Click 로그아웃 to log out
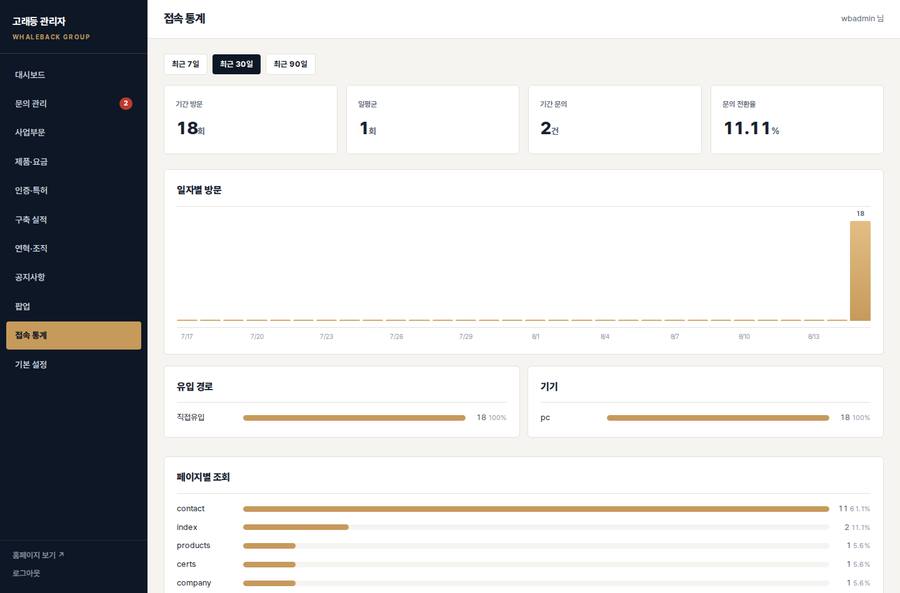This screenshot has height=593, width=900. point(26,573)
